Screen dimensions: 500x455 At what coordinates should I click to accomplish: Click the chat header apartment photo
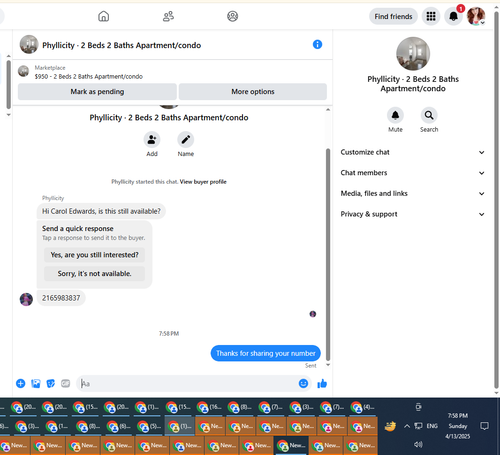coord(29,44)
